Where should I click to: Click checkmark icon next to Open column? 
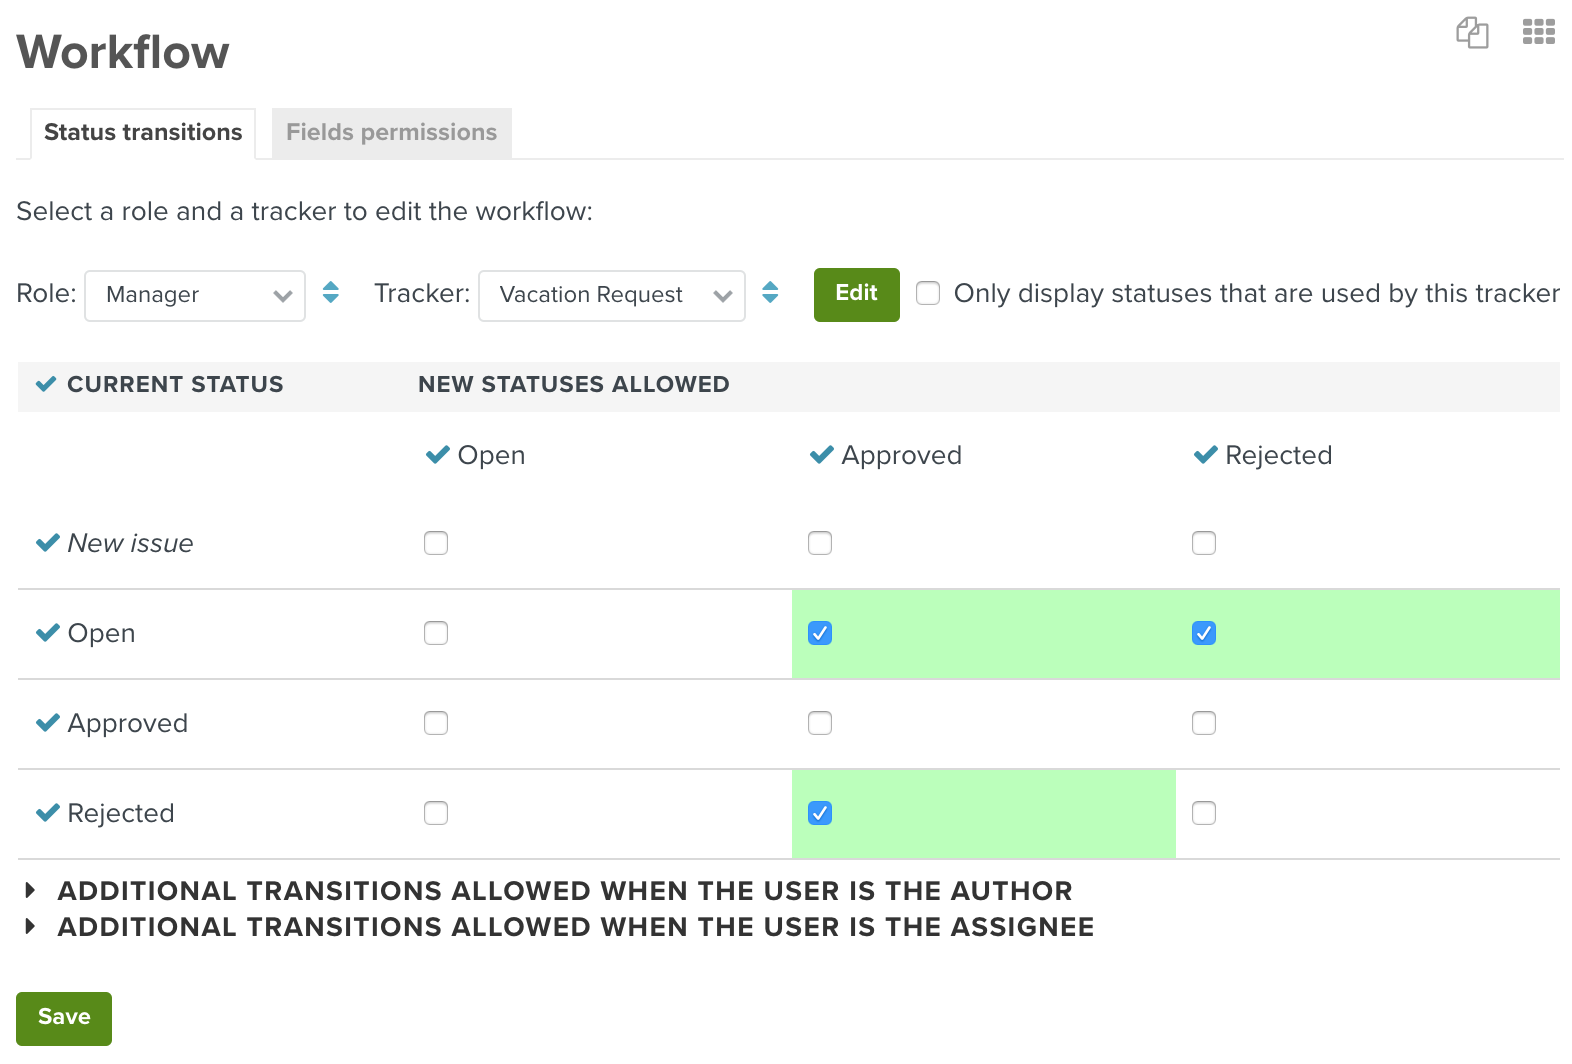coord(437,455)
